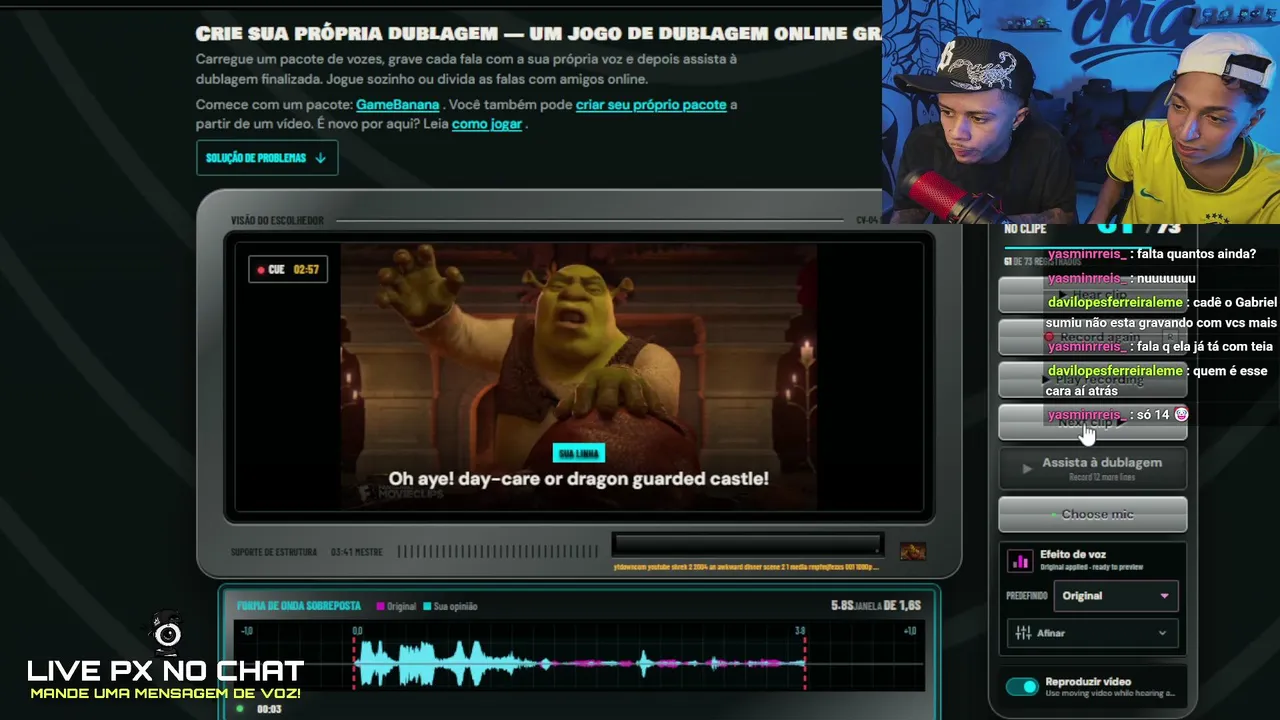The image size is (1280, 720).
Task: Click the cyan 'Sua opinião' legend swatch
Action: click(x=427, y=606)
